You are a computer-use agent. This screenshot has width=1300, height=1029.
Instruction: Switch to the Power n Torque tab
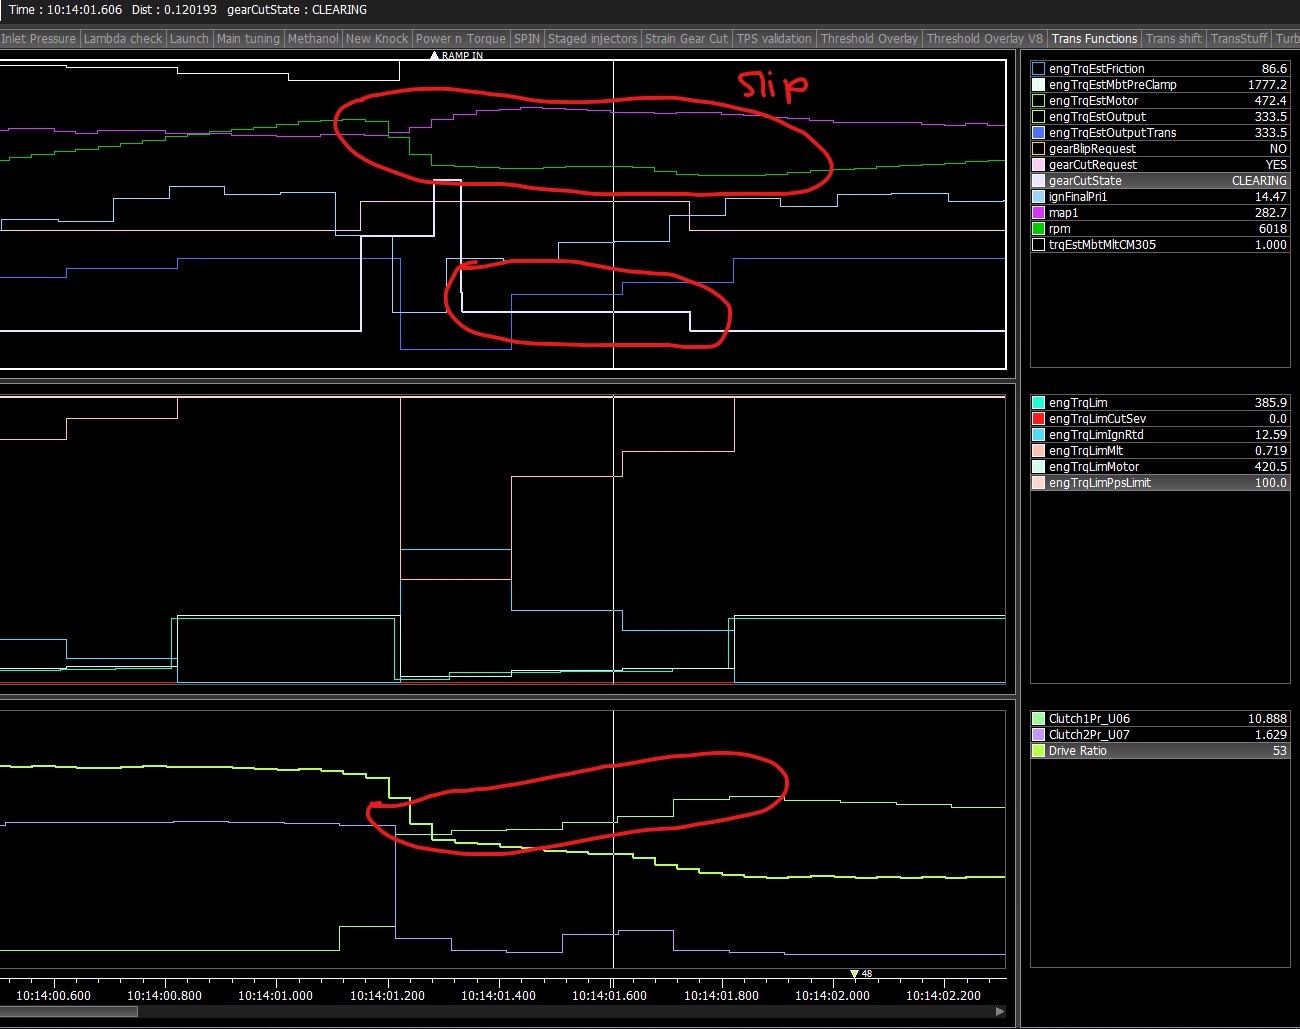click(460, 39)
